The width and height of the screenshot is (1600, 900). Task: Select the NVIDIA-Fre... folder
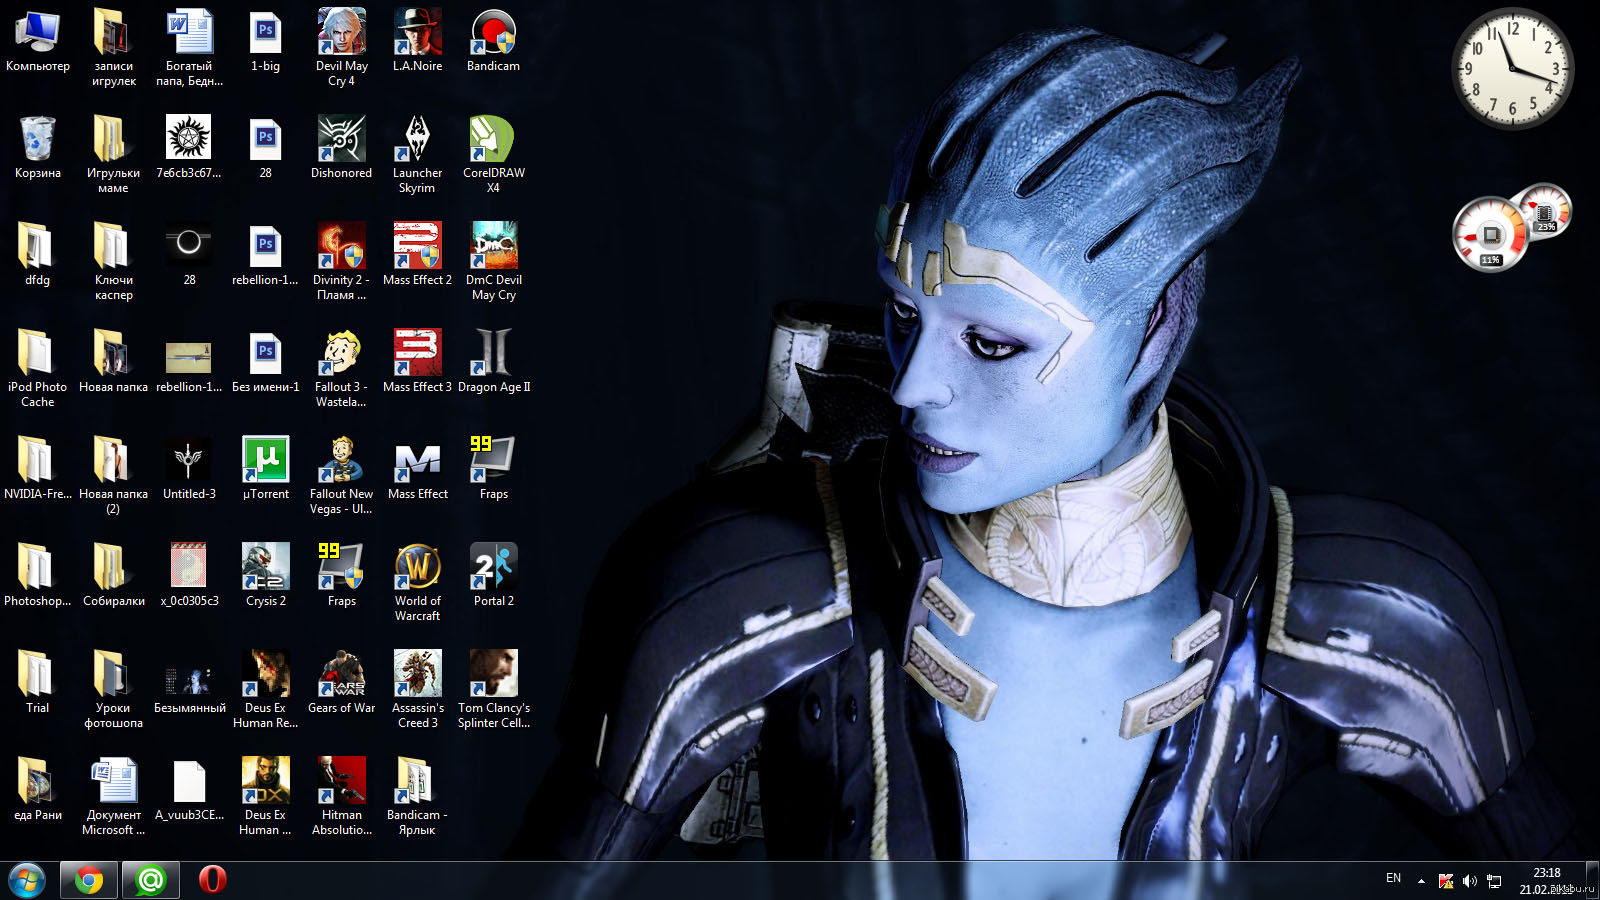[x=38, y=470]
